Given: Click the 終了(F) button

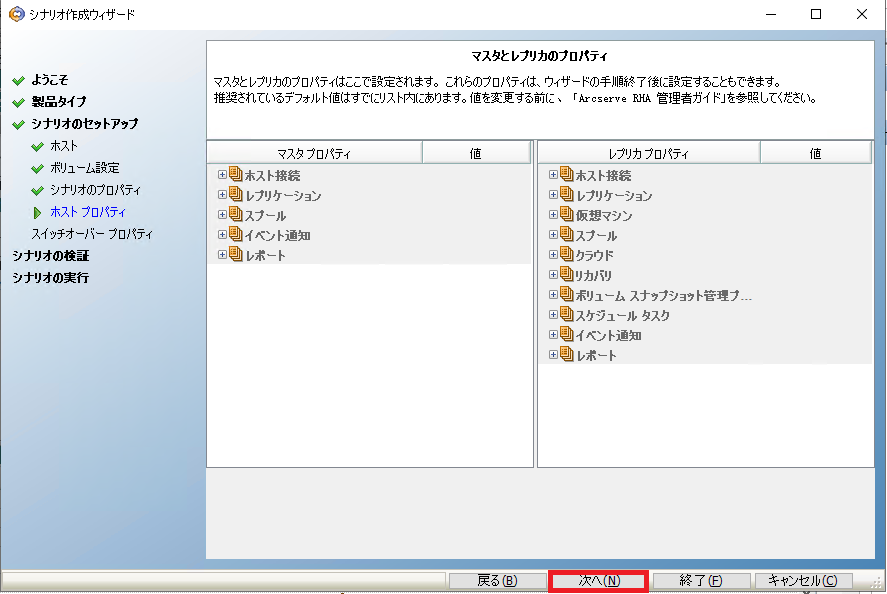Looking at the screenshot, I should (701, 581).
